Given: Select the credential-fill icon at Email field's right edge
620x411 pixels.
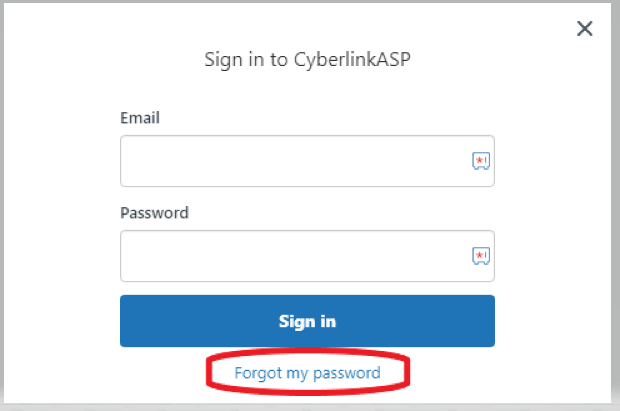Looking at the screenshot, I should tap(481, 161).
